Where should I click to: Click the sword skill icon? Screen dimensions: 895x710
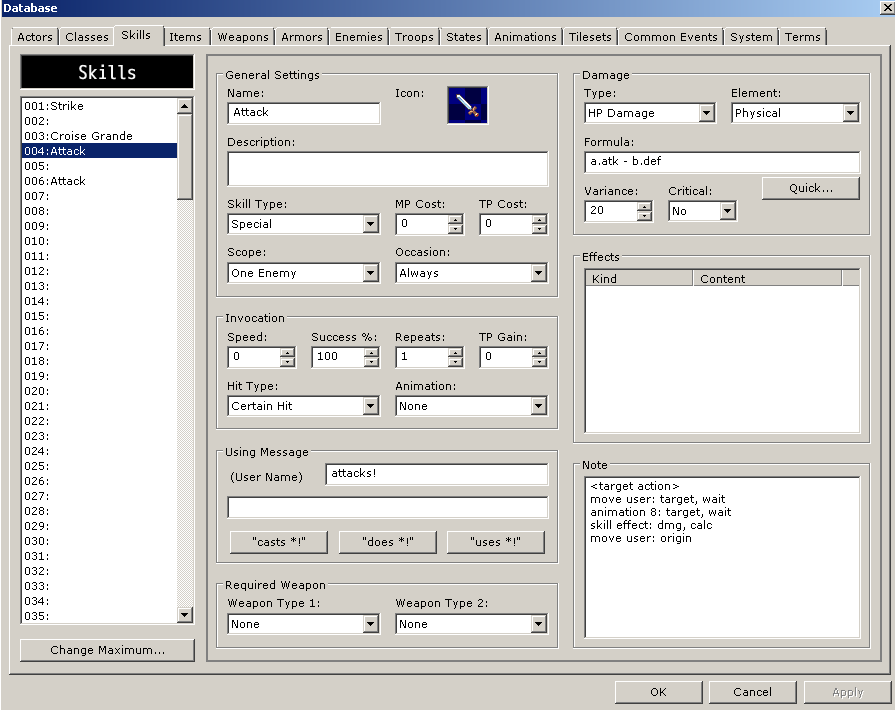[467, 105]
